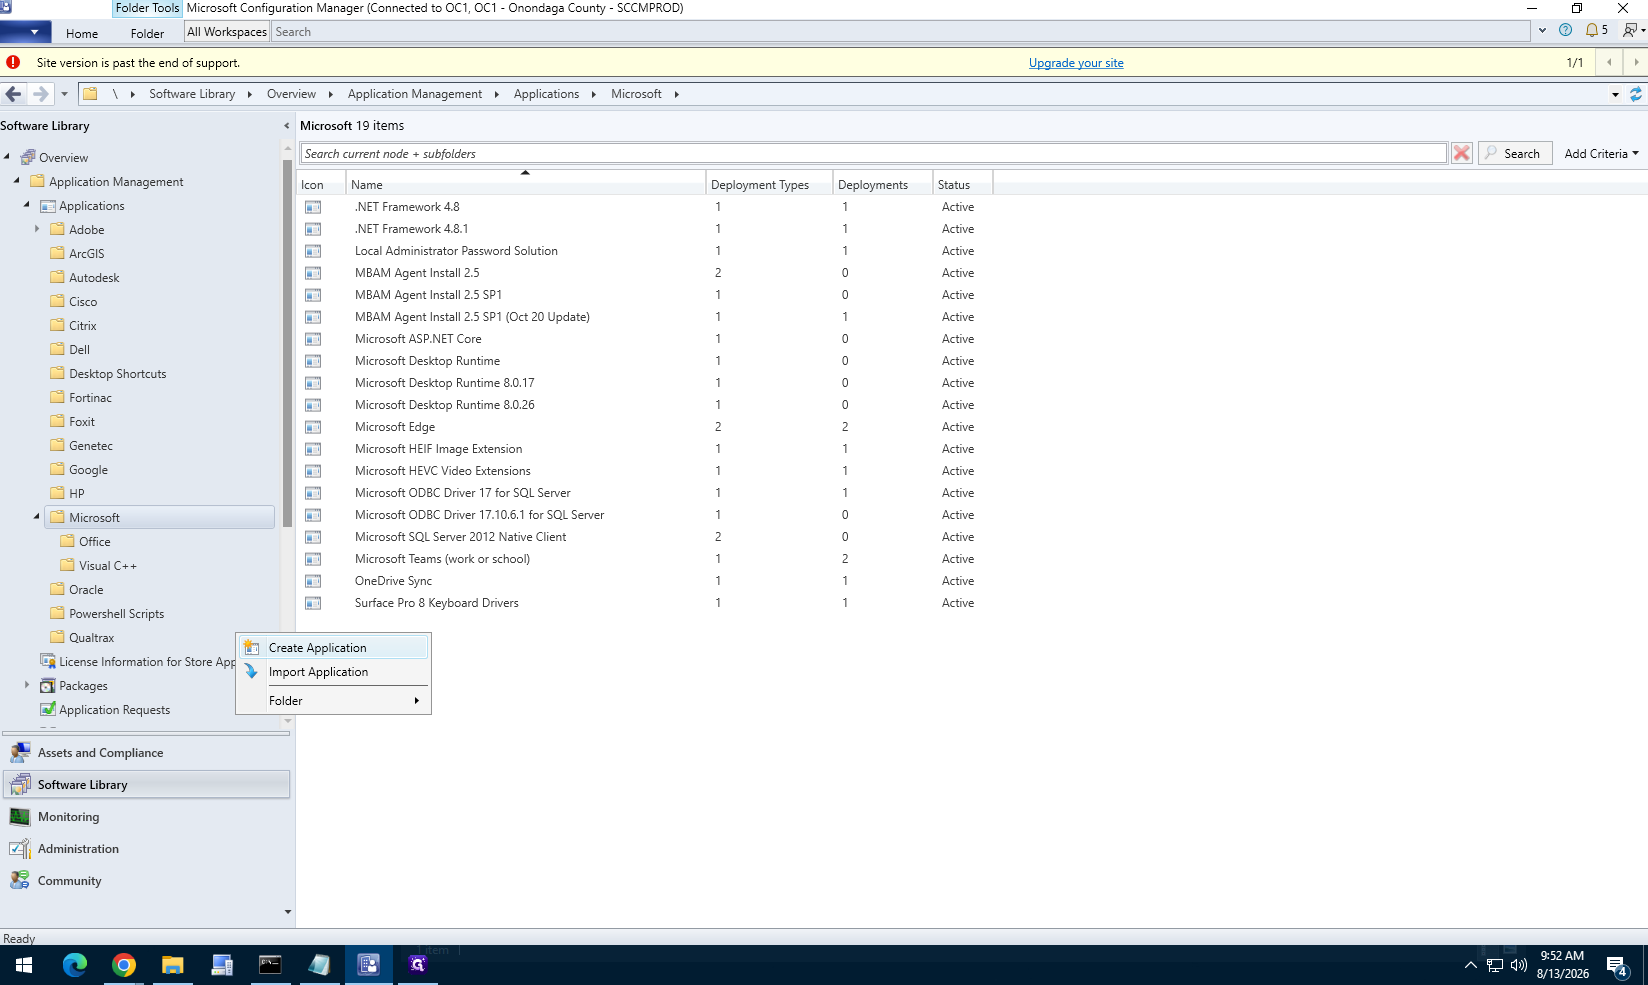Click the navigate Back arrow icon
Viewport: 1648px width, 985px height.
pyautogui.click(x=13, y=94)
